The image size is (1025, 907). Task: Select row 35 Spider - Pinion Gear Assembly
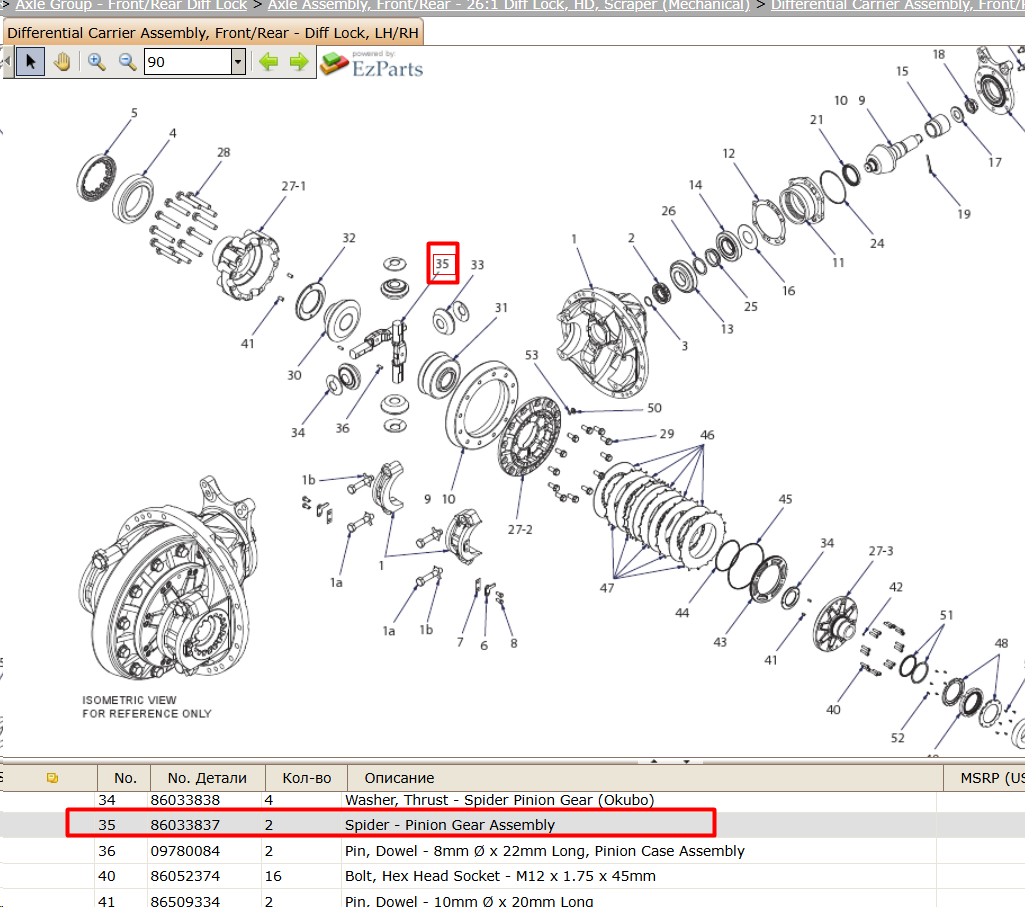512,825
